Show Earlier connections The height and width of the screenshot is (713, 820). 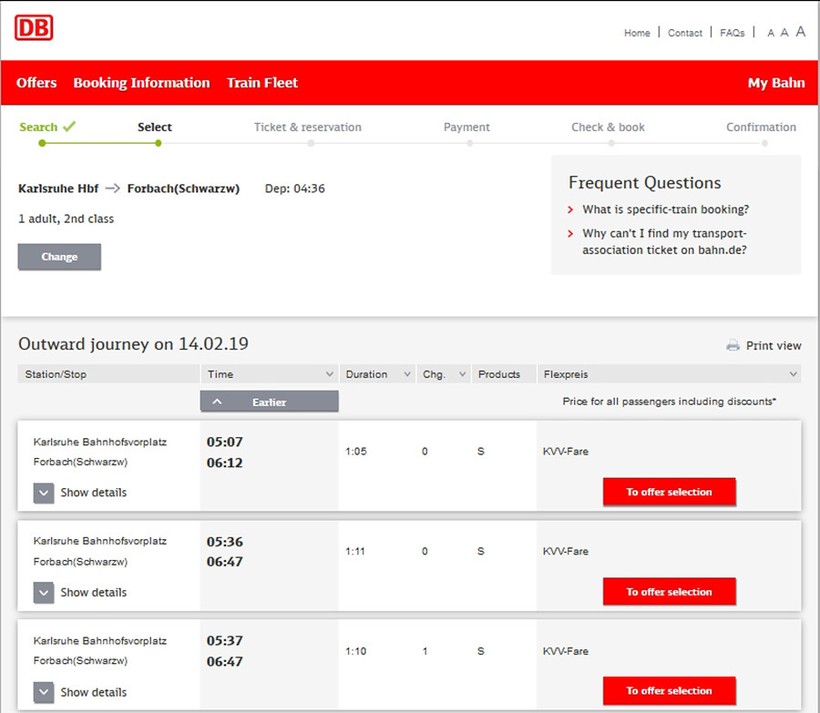[x=269, y=402]
